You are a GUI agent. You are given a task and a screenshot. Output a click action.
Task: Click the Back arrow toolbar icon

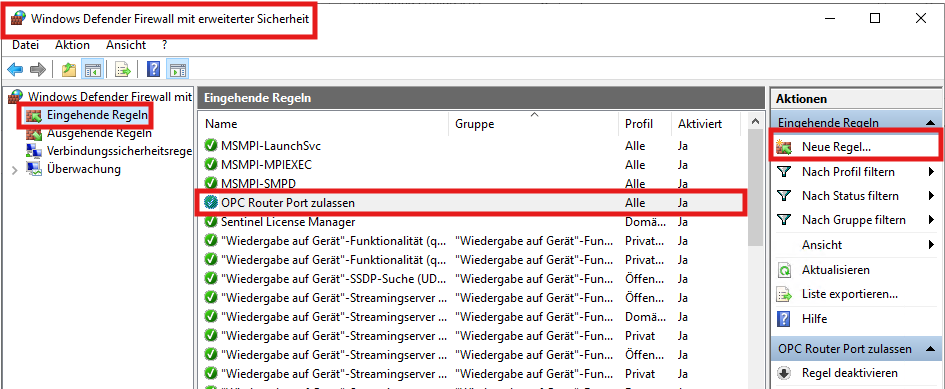click(15, 70)
